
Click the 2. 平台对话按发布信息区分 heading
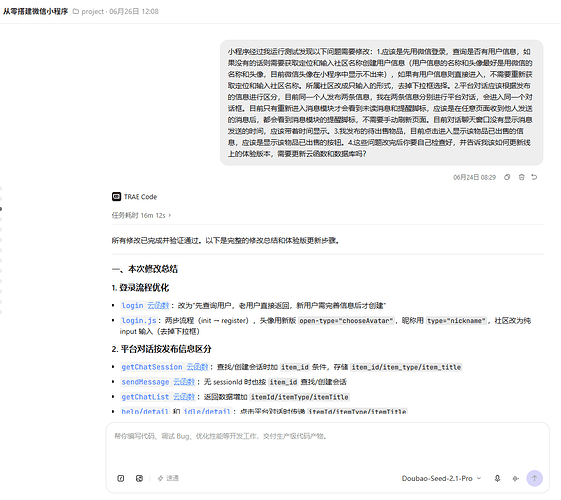tap(161, 349)
